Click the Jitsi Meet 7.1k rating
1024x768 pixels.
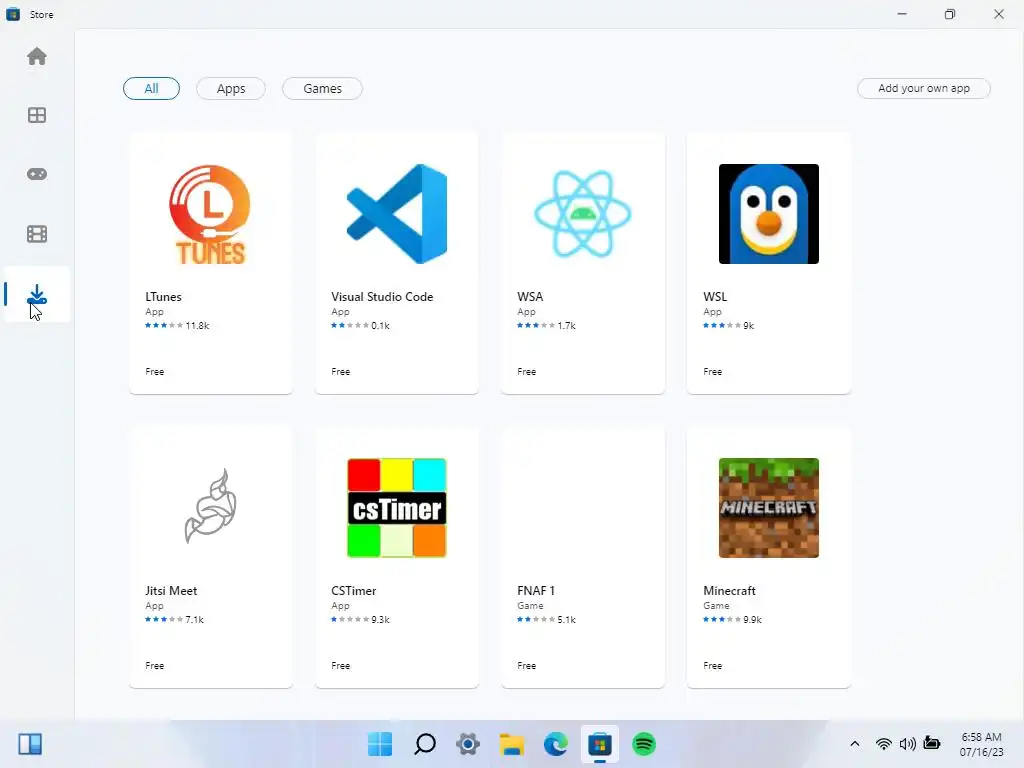pos(174,620)
